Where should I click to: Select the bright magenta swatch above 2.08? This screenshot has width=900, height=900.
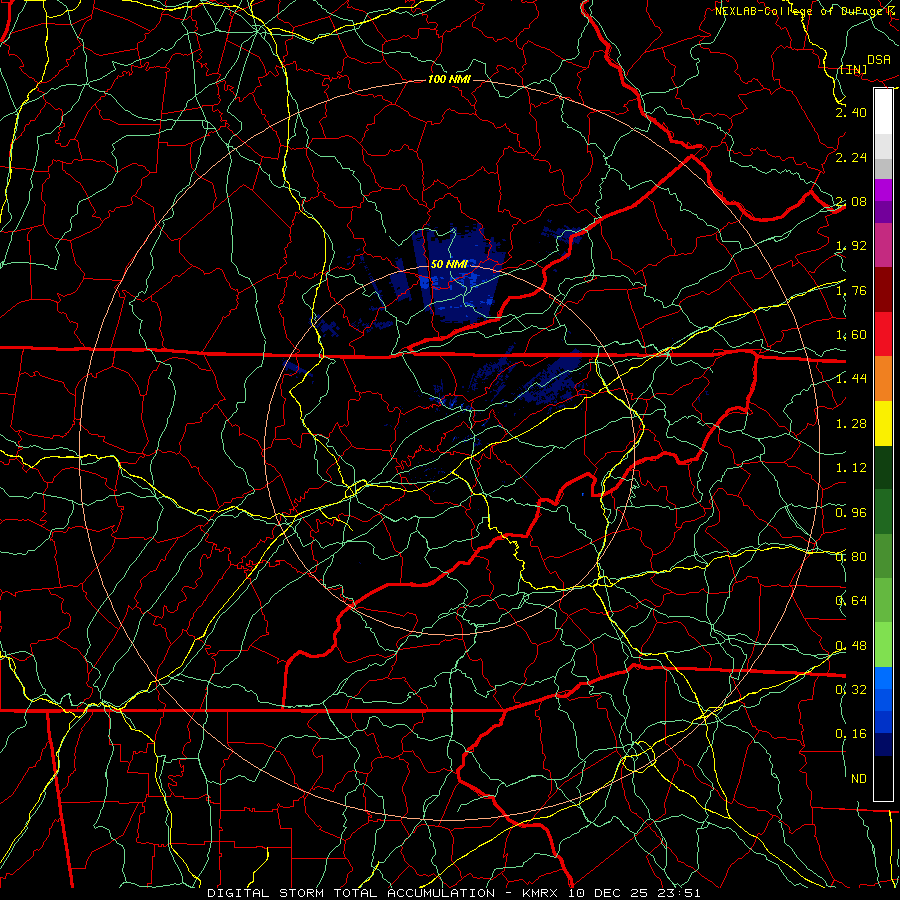883,190
